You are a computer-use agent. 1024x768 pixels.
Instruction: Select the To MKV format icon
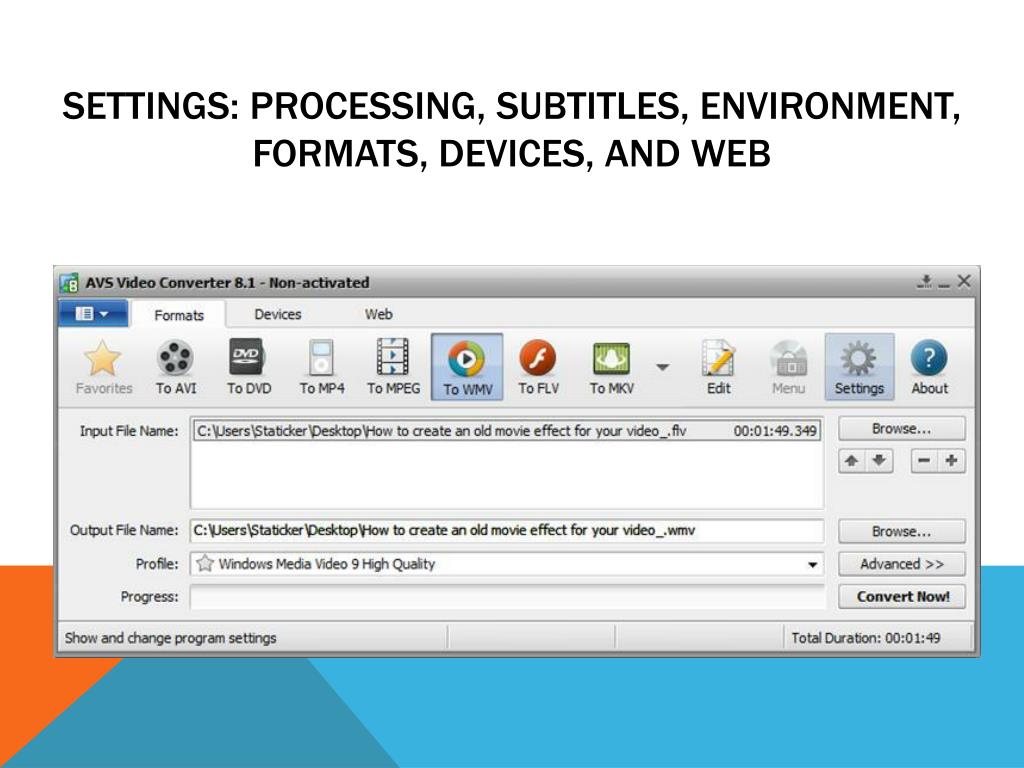tap(611, 366)
